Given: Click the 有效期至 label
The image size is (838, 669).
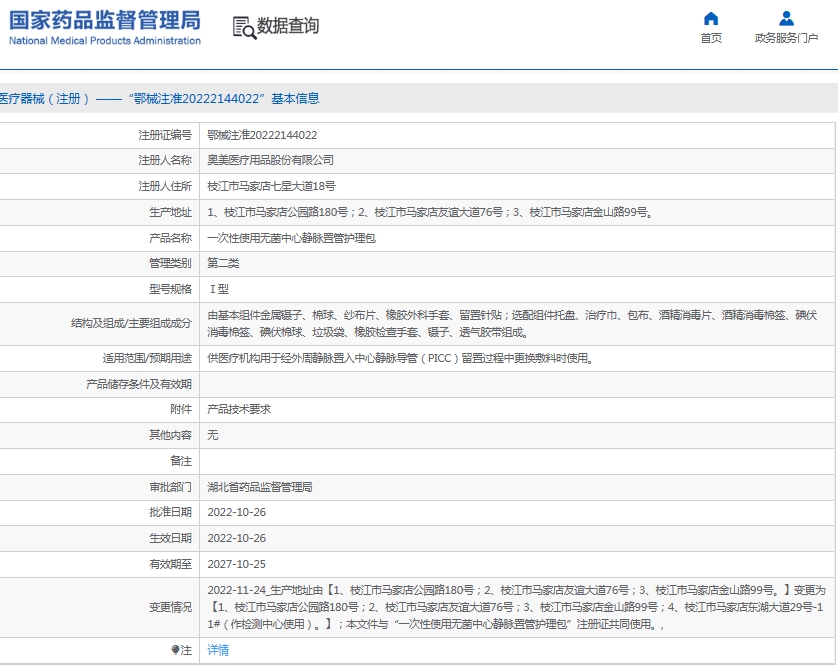Looking at the screenshot, I should [x=170, y=564].
